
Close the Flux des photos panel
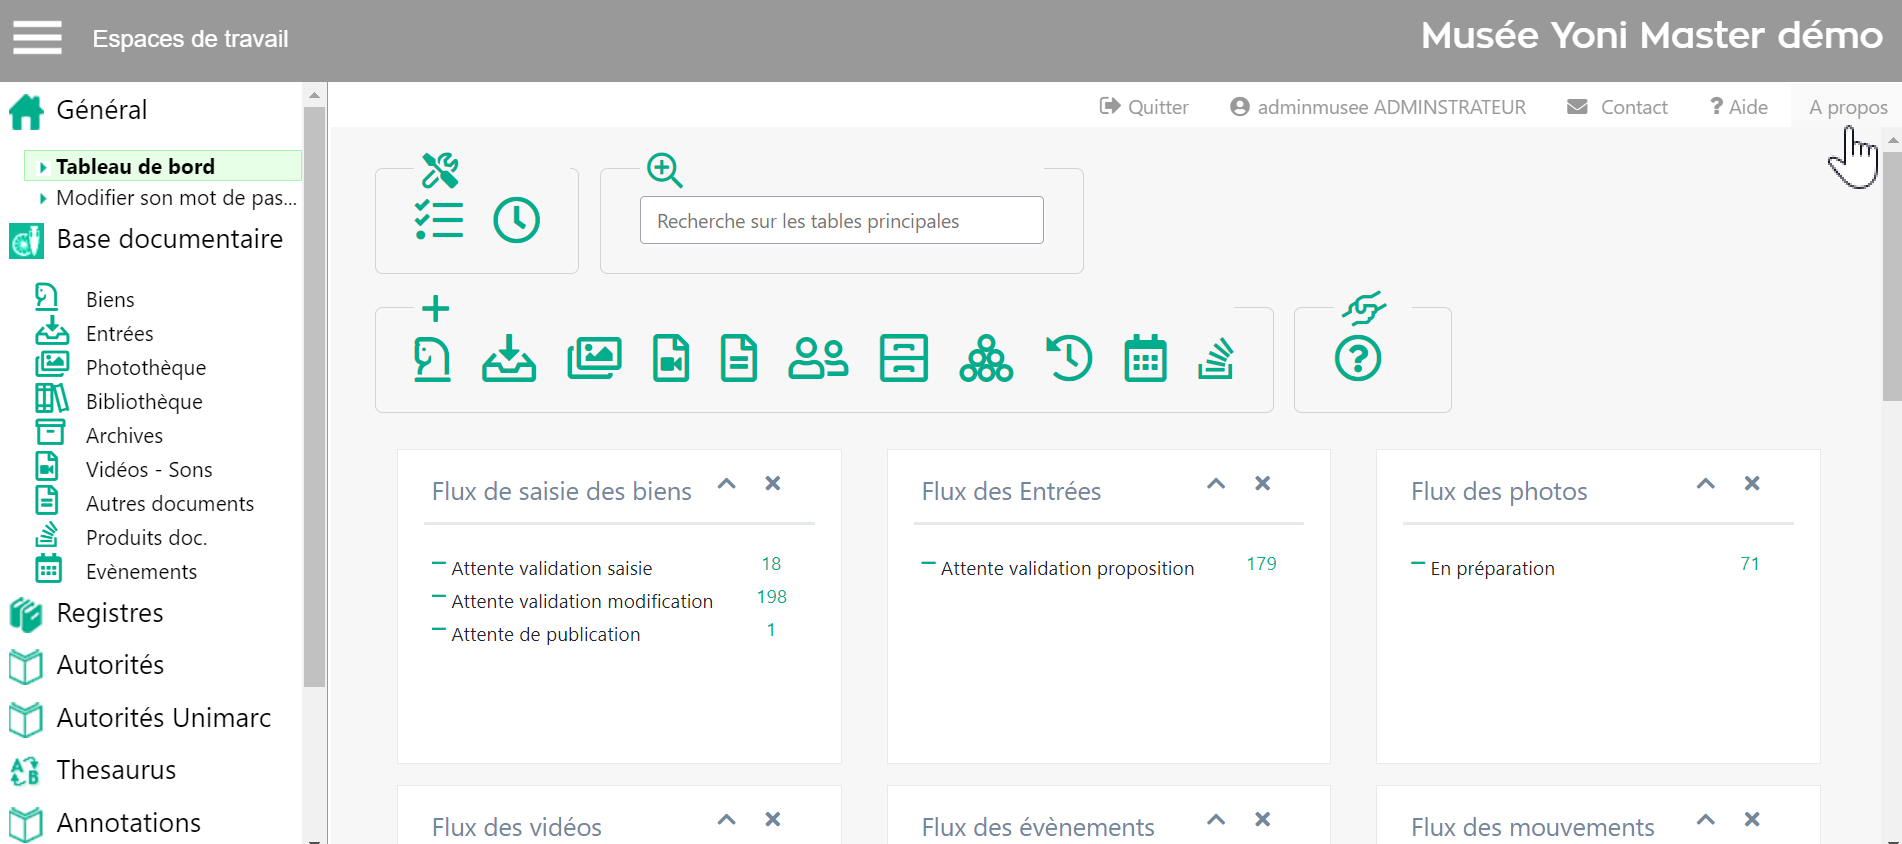pos(1752,484)
